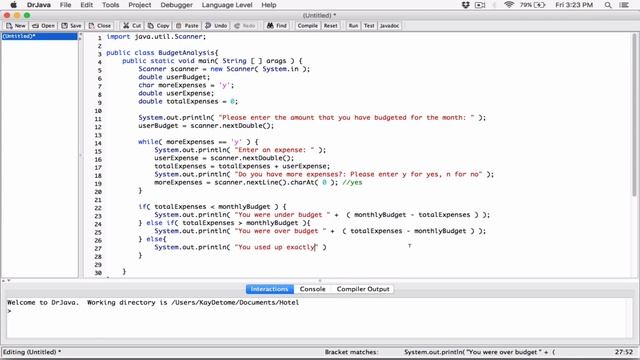Viewport: 640px width, 360px height.
Task: Click the Dropbox icon in the menu bar
Action: point(465,5)
